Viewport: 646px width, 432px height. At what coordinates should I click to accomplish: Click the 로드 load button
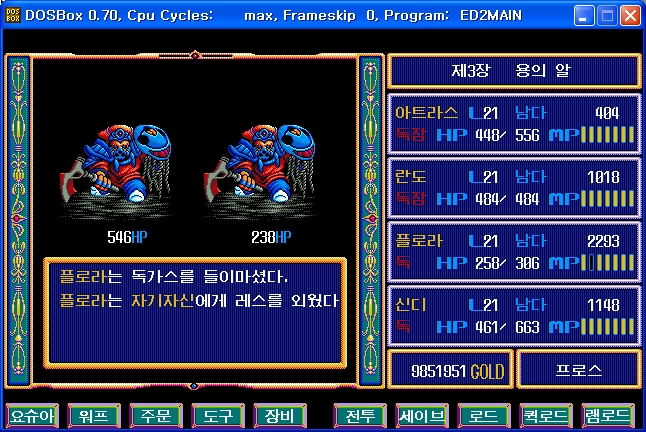484,416
